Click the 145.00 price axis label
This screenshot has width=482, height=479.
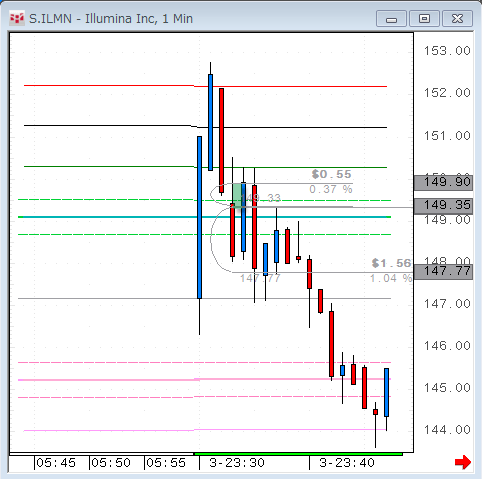point(447,388)
